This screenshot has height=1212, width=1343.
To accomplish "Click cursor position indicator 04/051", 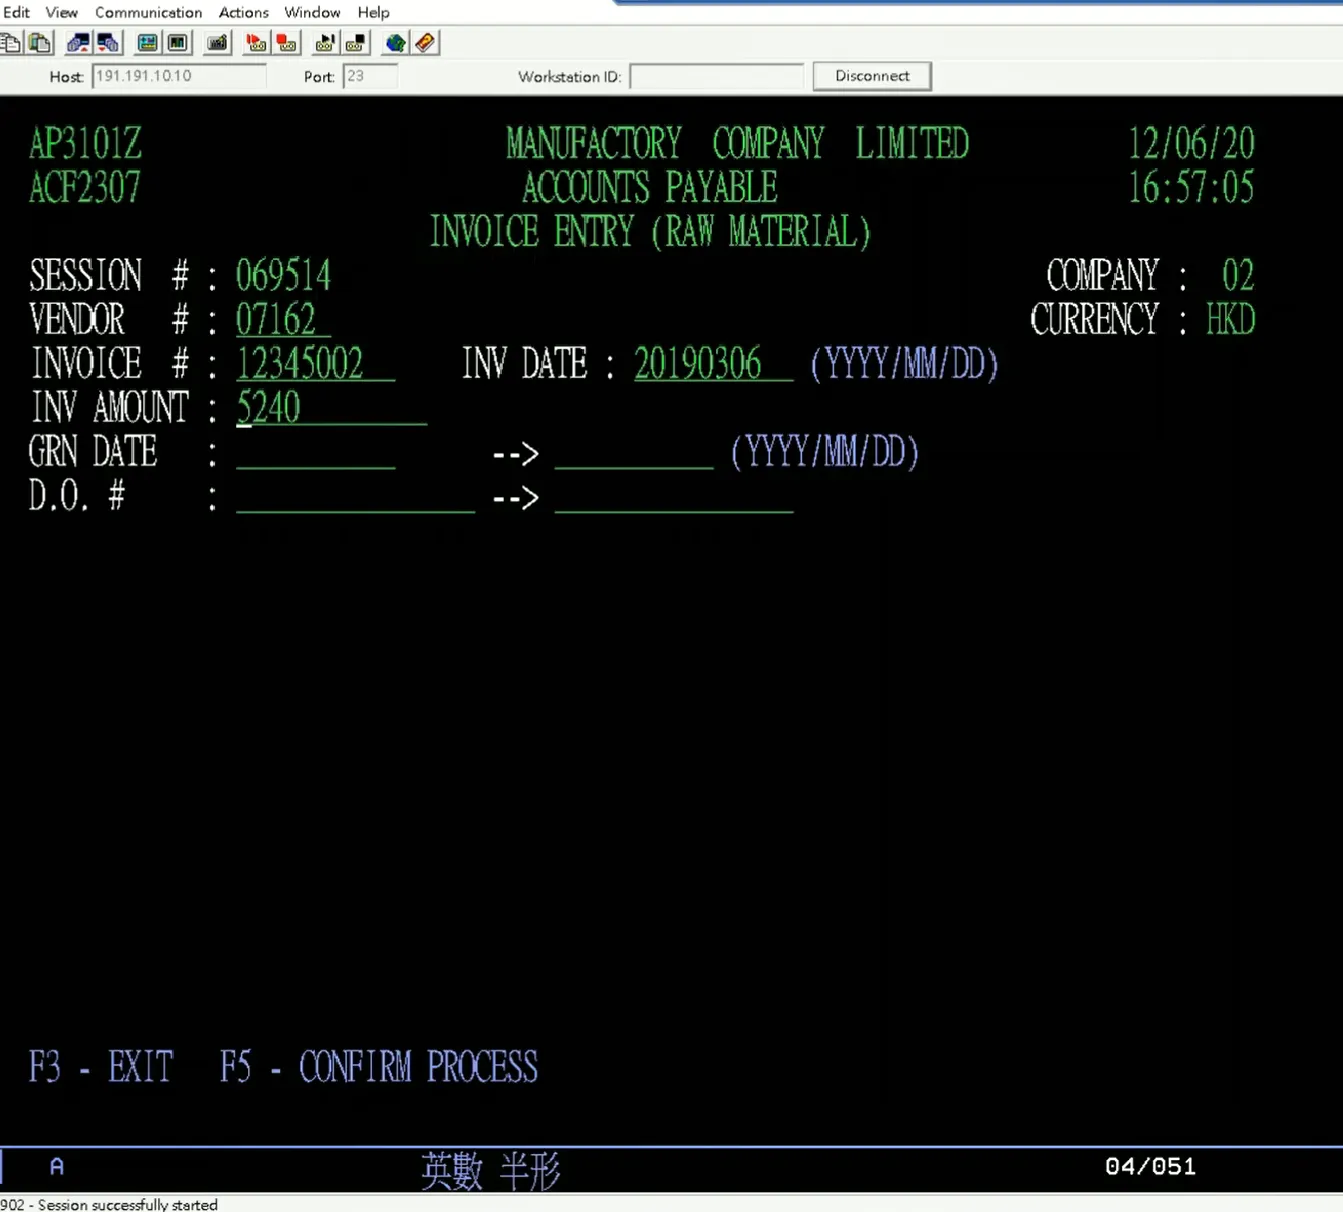I will tap(1150, 1166).
